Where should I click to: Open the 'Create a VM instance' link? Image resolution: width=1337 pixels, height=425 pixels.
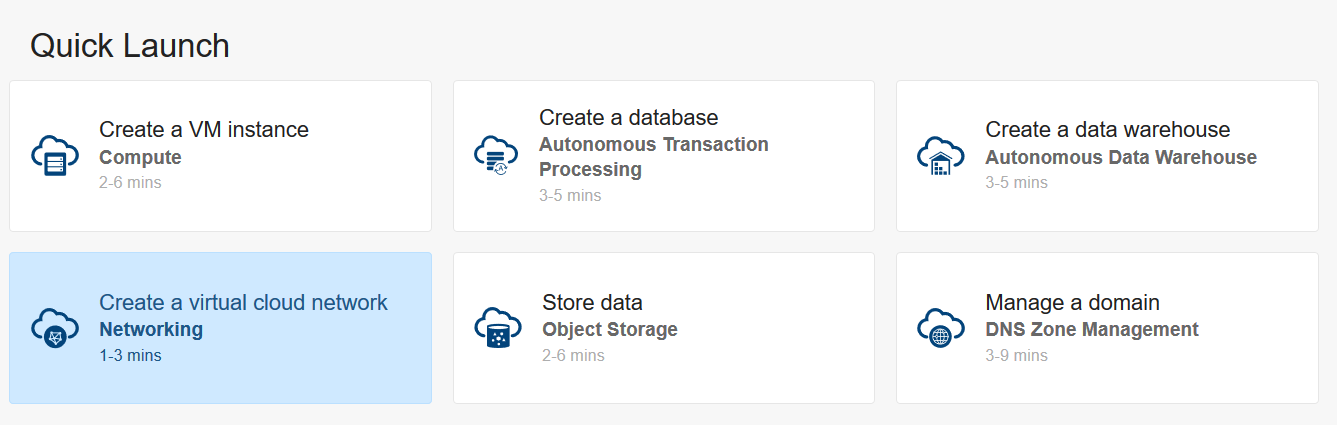click(204, 130)
